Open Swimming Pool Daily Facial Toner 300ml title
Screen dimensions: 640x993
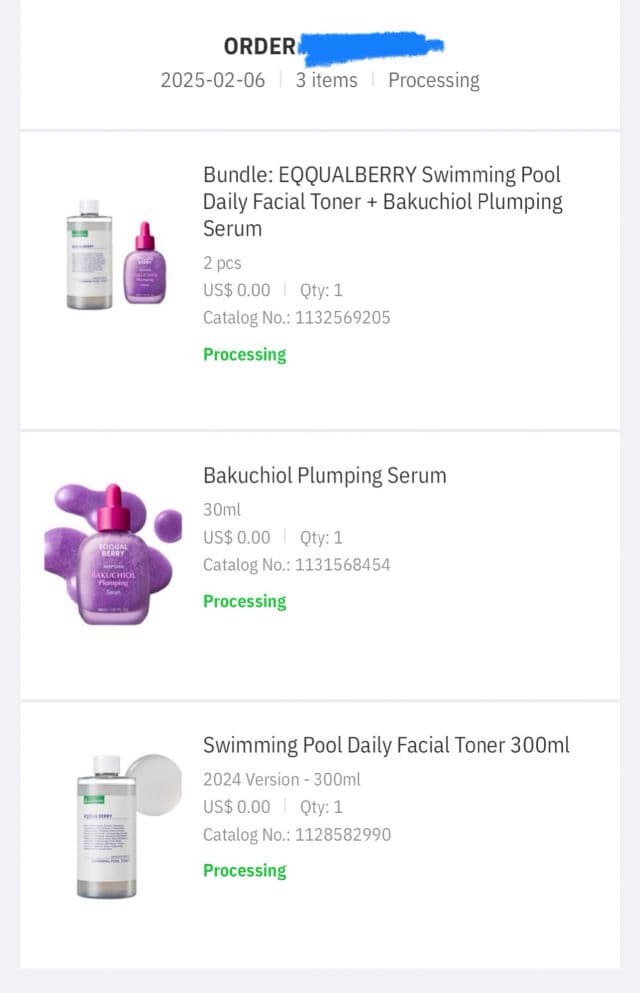point(386,745)
